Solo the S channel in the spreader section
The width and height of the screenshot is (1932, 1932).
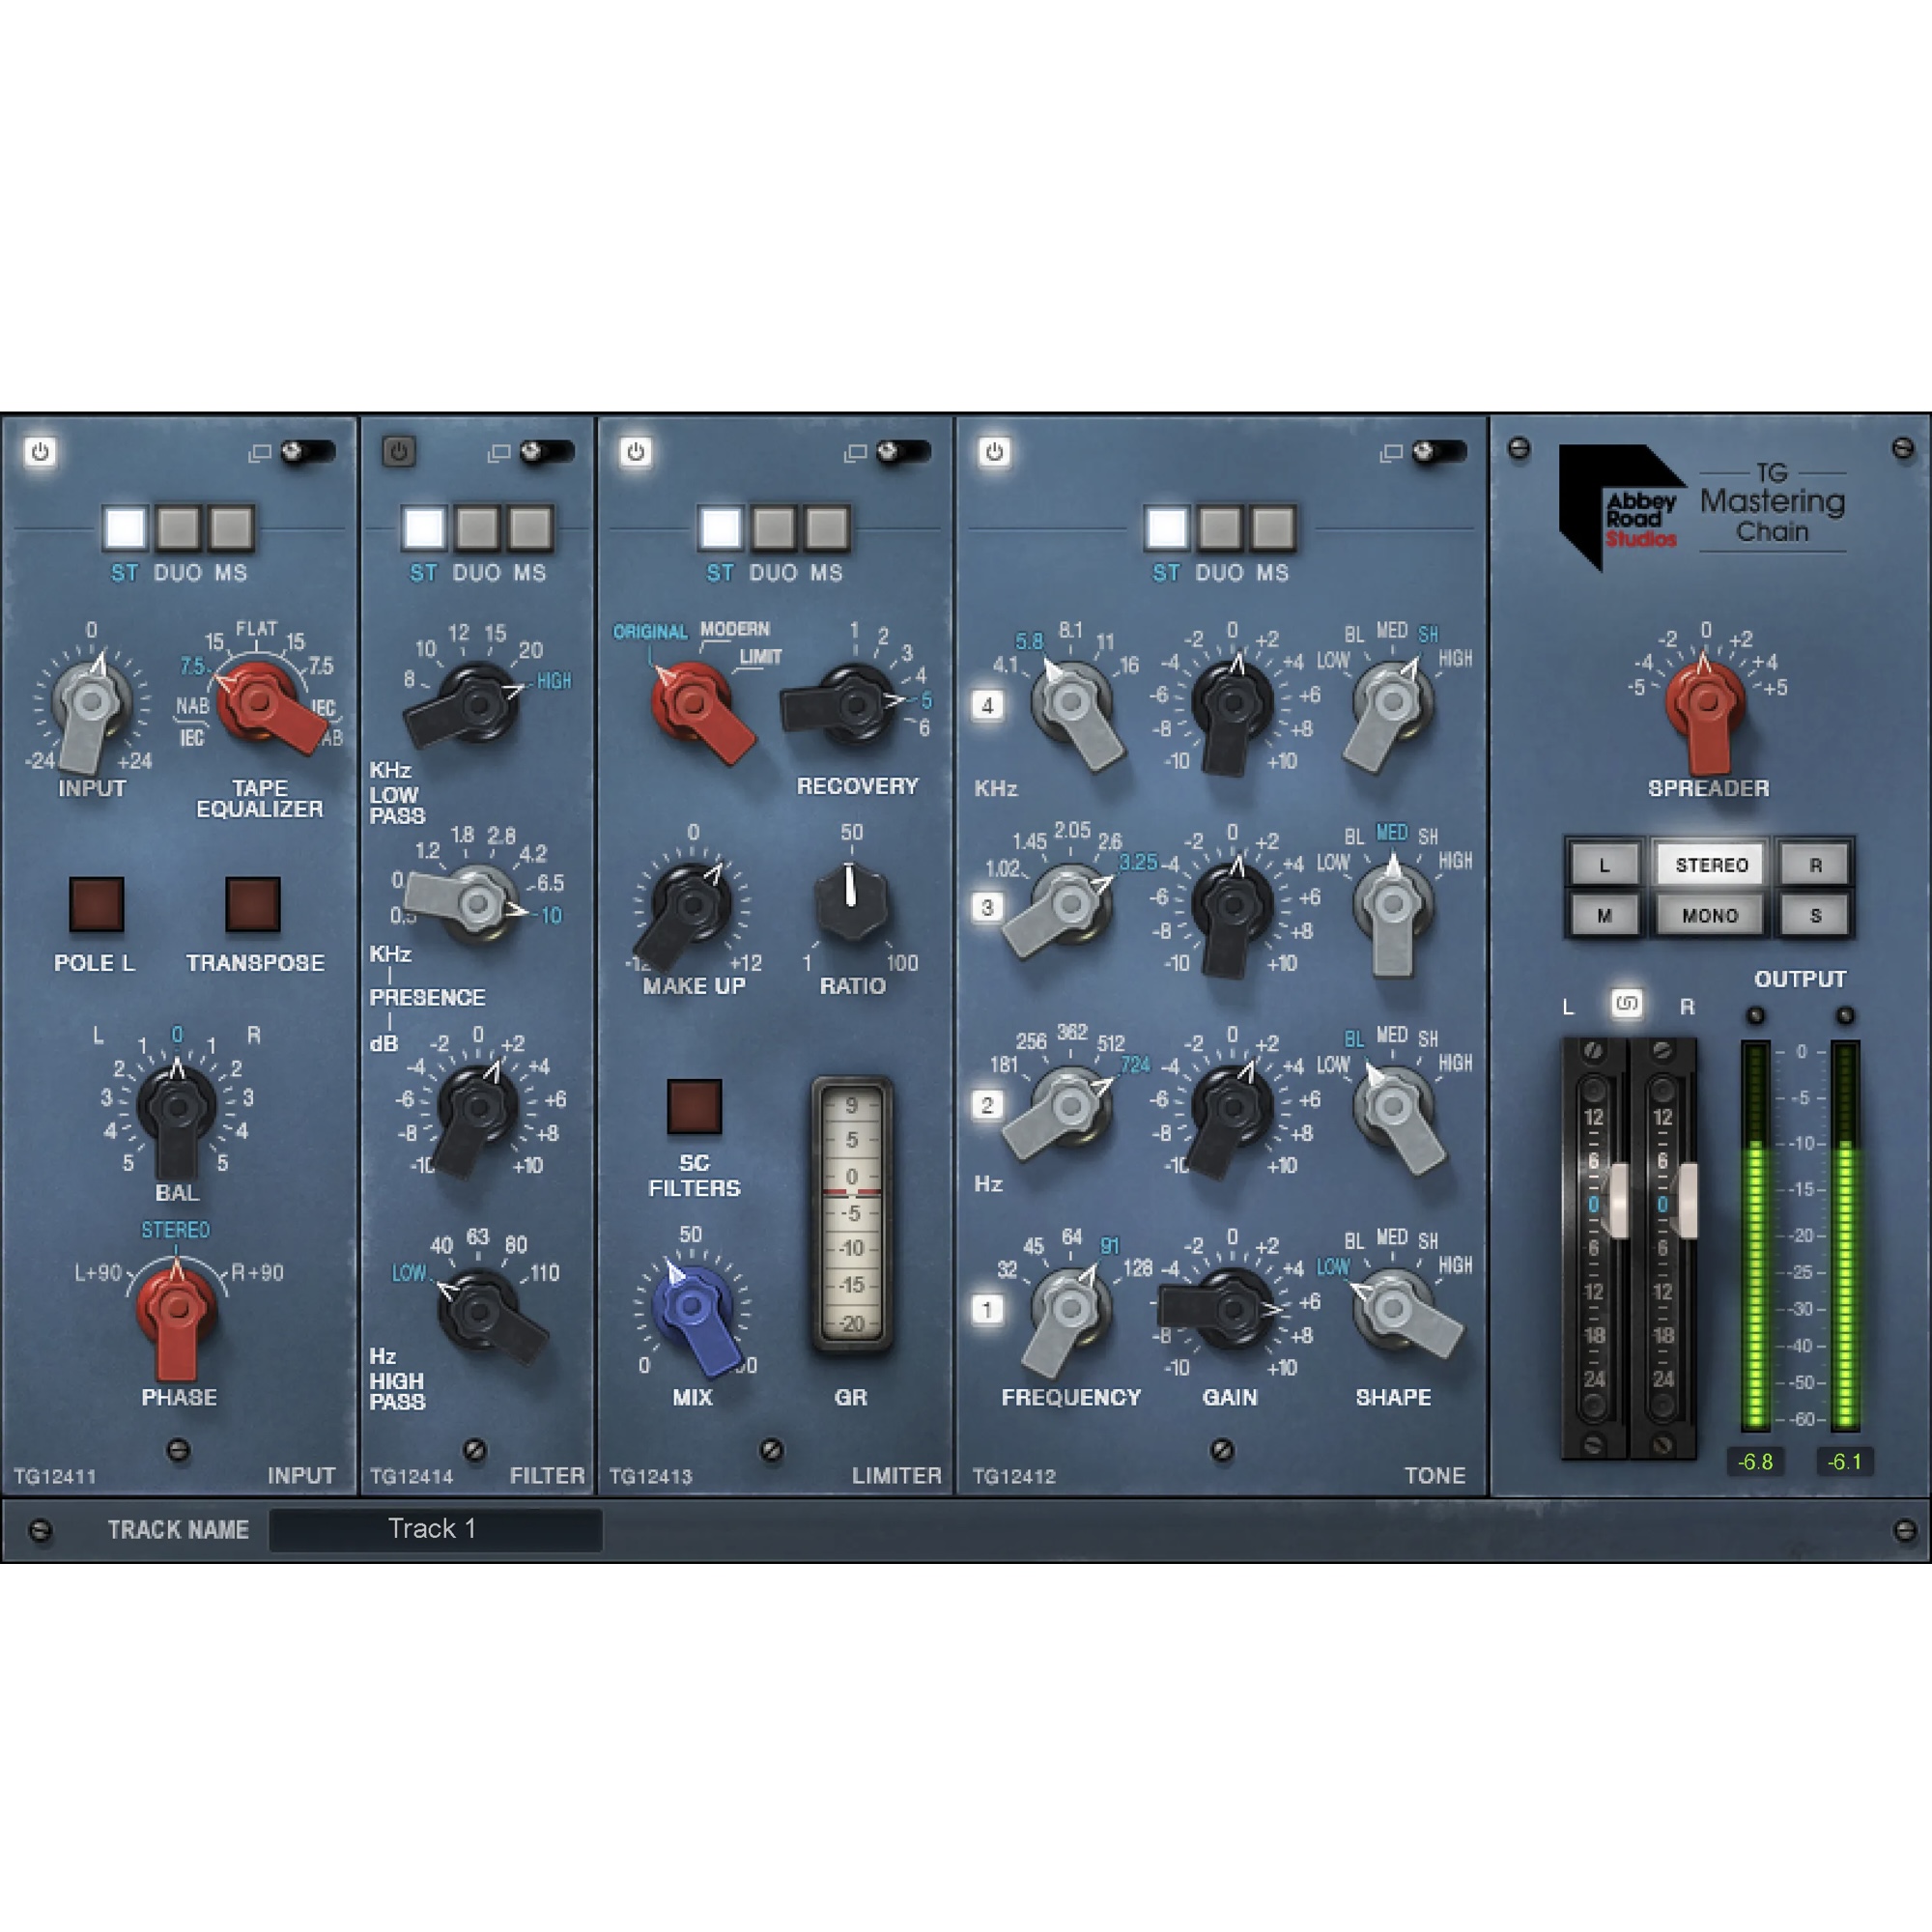point(1815,915)
